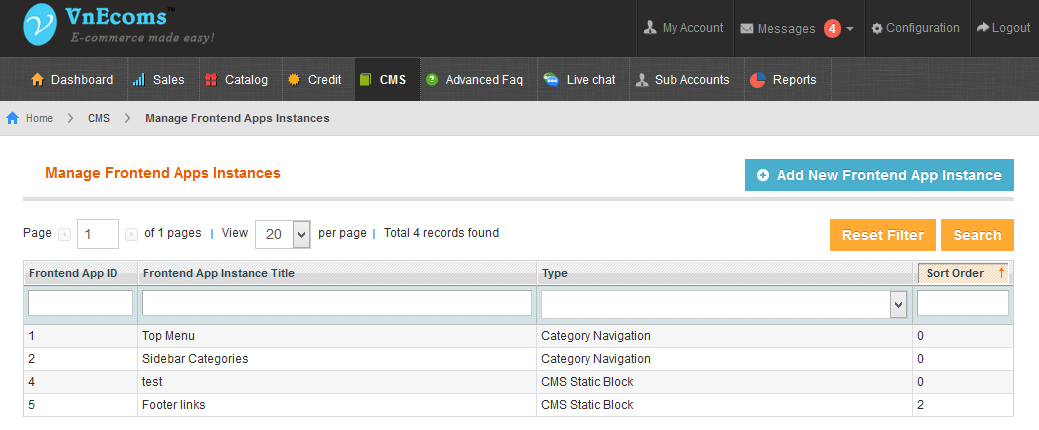Click the Reports pie chart icon

758,80
